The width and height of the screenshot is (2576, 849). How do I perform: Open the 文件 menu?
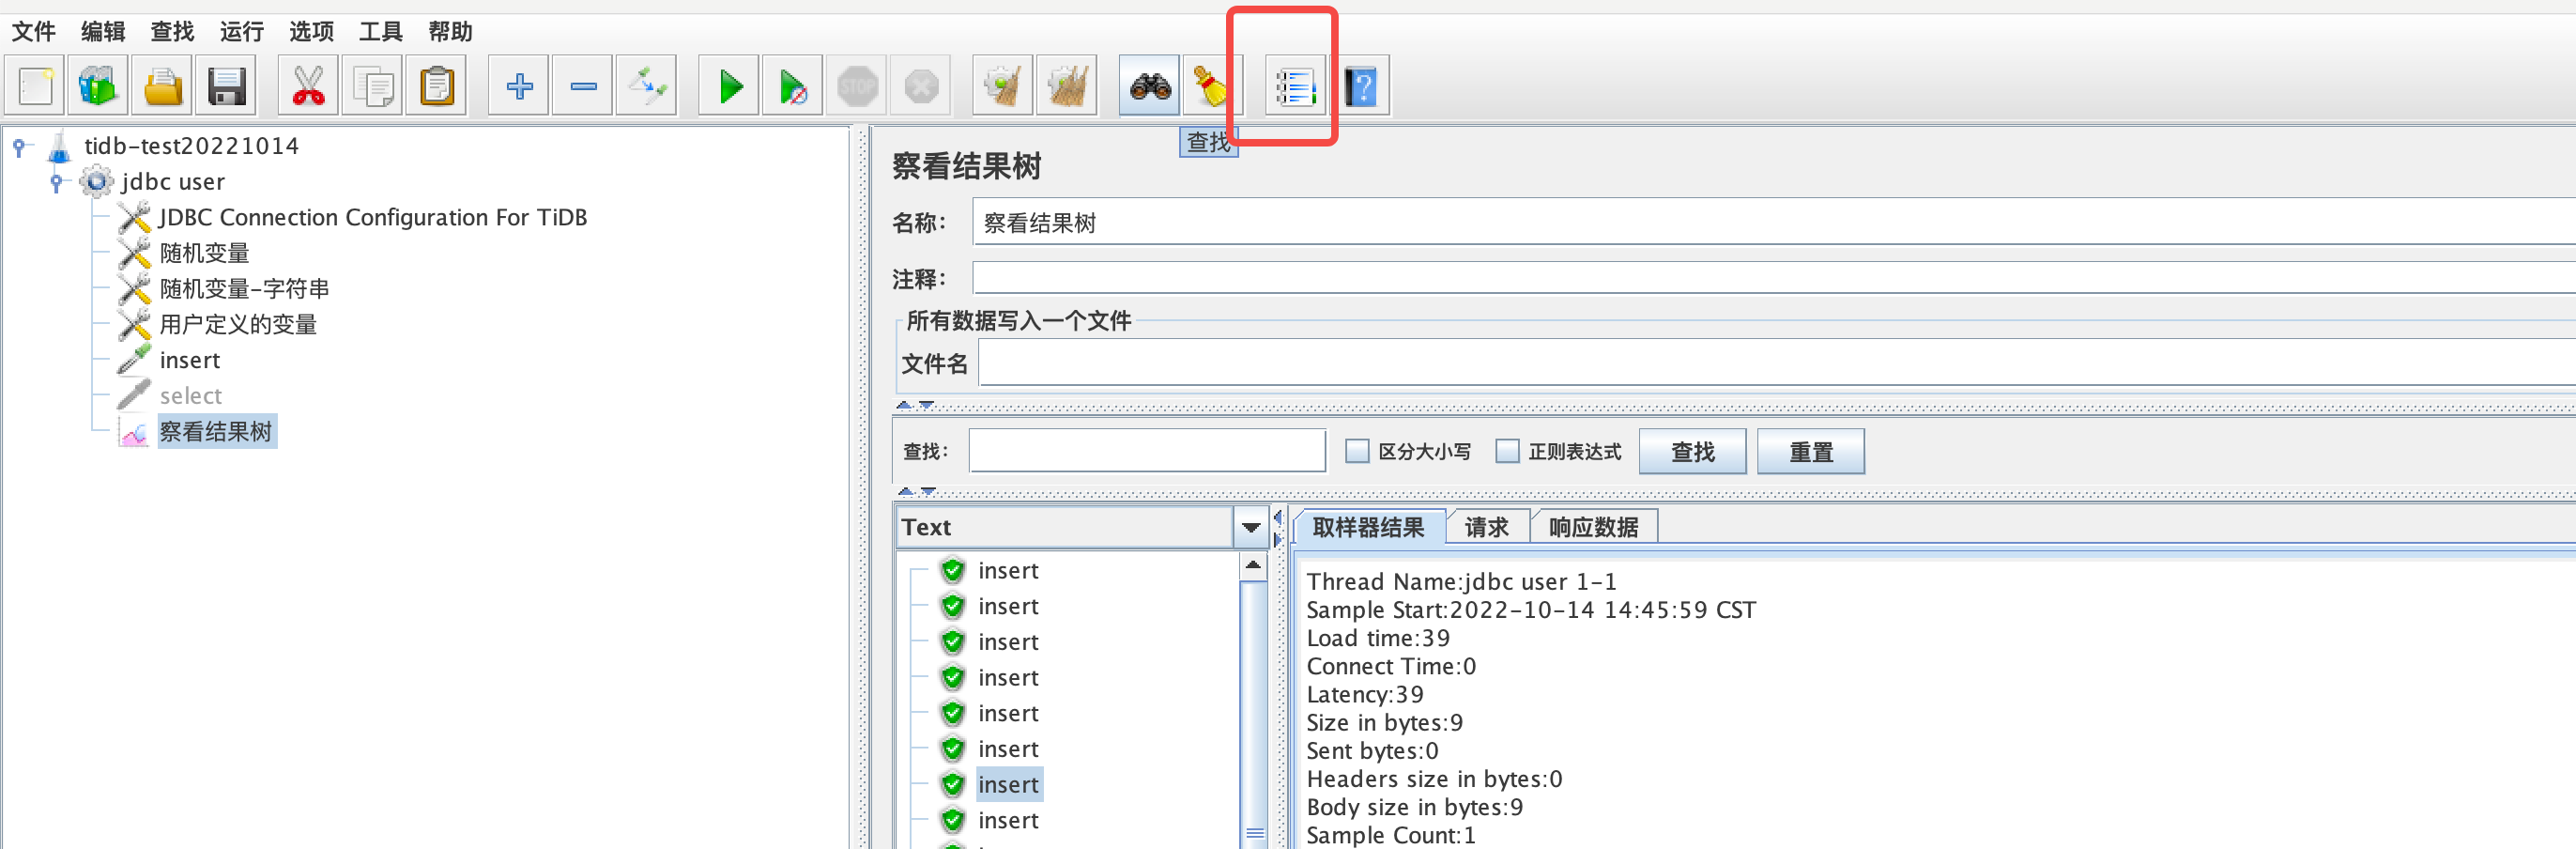(34, 32)
